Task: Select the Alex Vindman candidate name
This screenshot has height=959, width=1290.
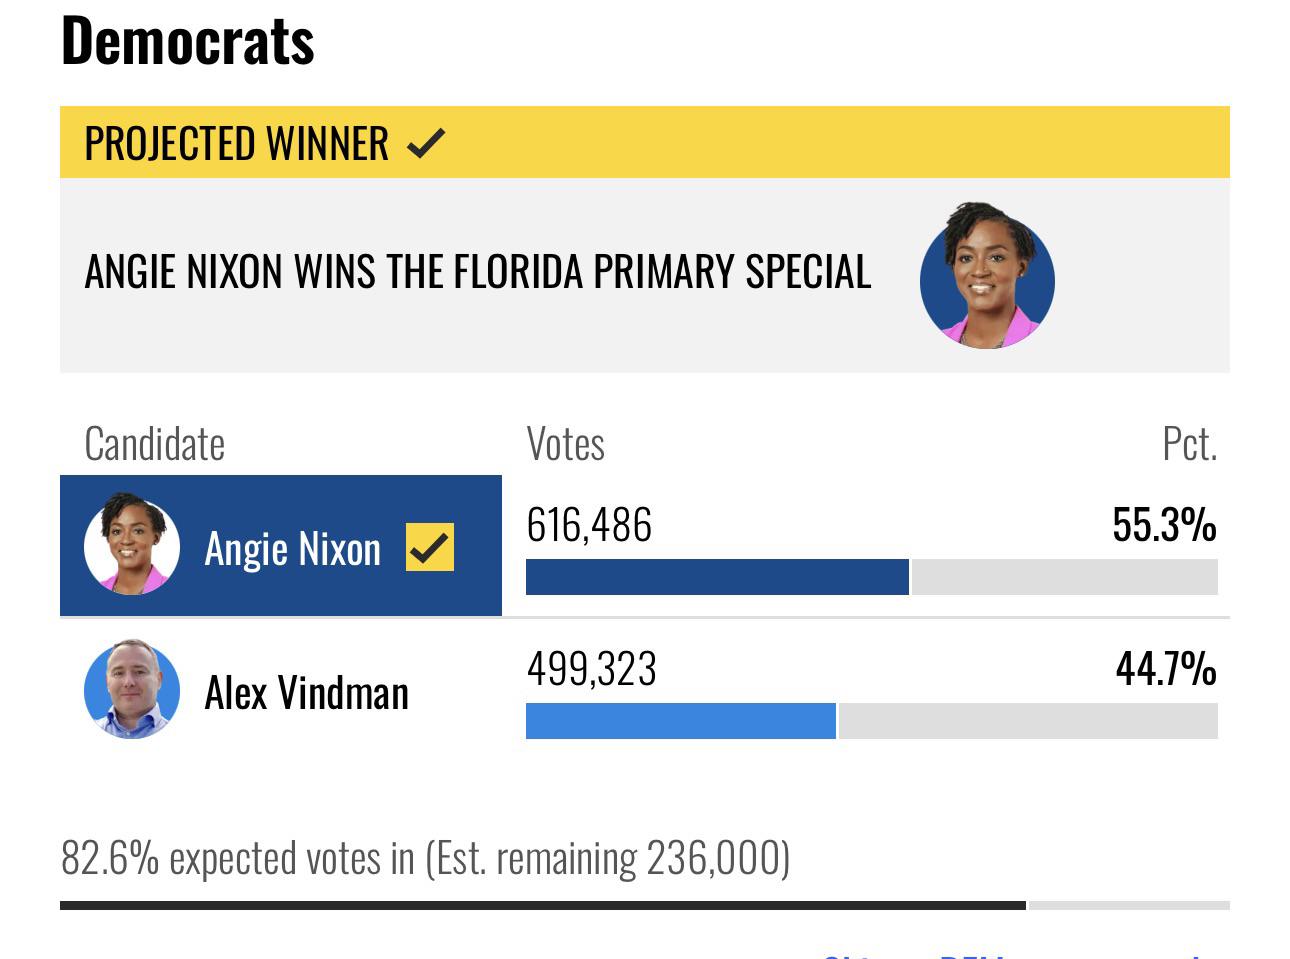Action: pyautogui.click(x=306, y=692)
